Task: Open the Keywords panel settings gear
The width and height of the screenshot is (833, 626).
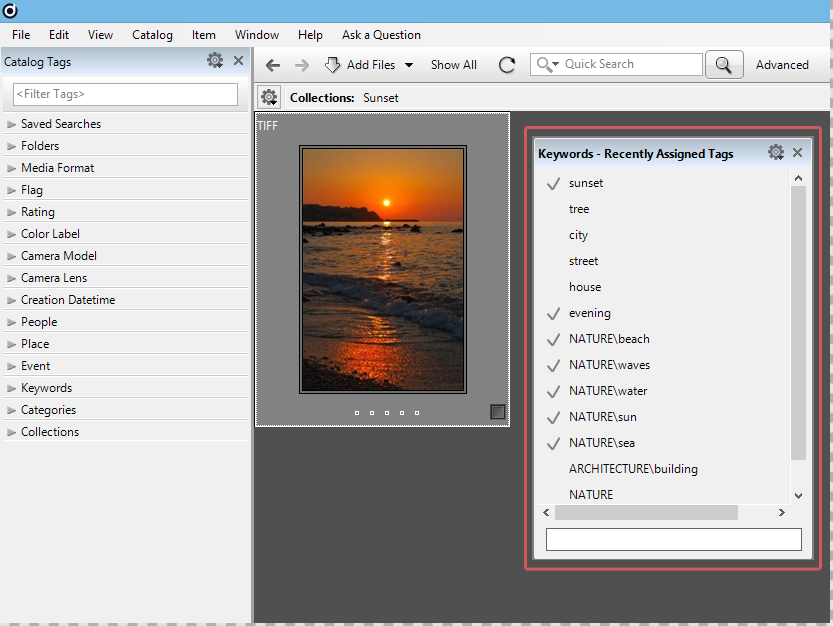Action: 776,152
